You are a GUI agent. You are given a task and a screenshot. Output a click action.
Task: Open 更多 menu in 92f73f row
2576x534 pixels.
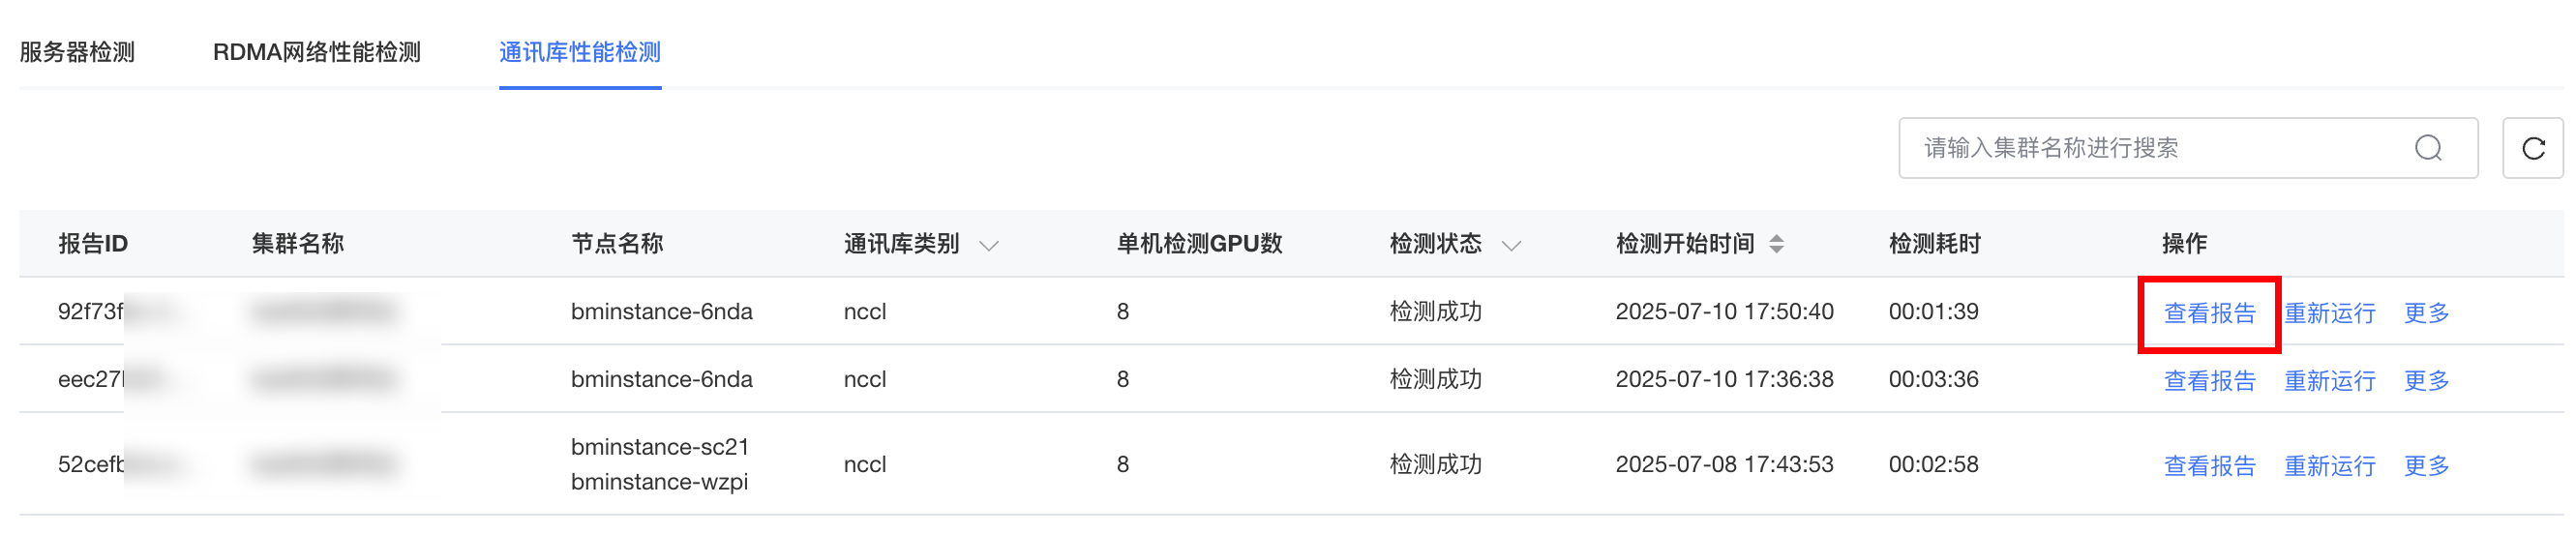point(2426,314)
